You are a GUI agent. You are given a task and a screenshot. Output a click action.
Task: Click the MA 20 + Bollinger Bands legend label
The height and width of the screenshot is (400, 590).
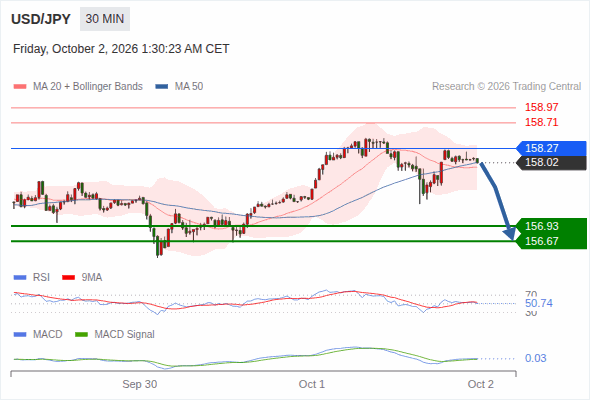click(x=88, y=87)
